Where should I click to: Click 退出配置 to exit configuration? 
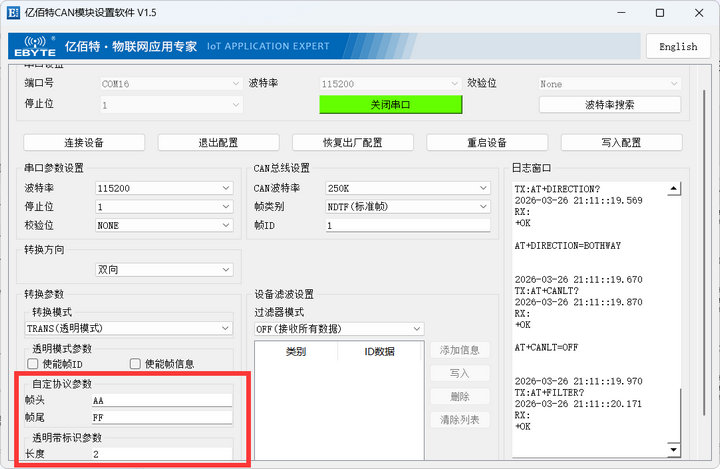click(x=218, y=142)
